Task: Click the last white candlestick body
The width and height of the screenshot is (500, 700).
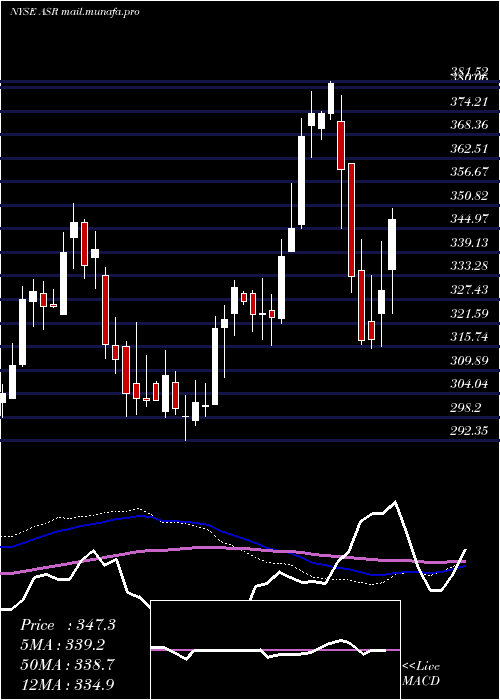Action: coord(392,244)
